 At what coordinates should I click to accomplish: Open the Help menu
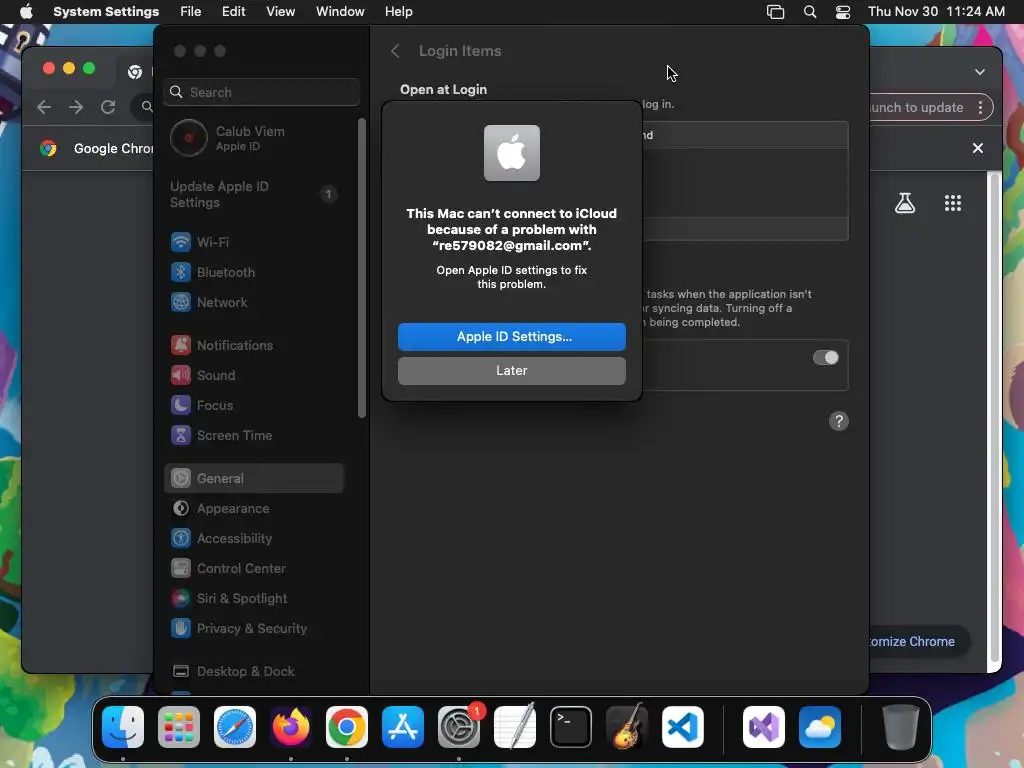click(x=398, y=11)
